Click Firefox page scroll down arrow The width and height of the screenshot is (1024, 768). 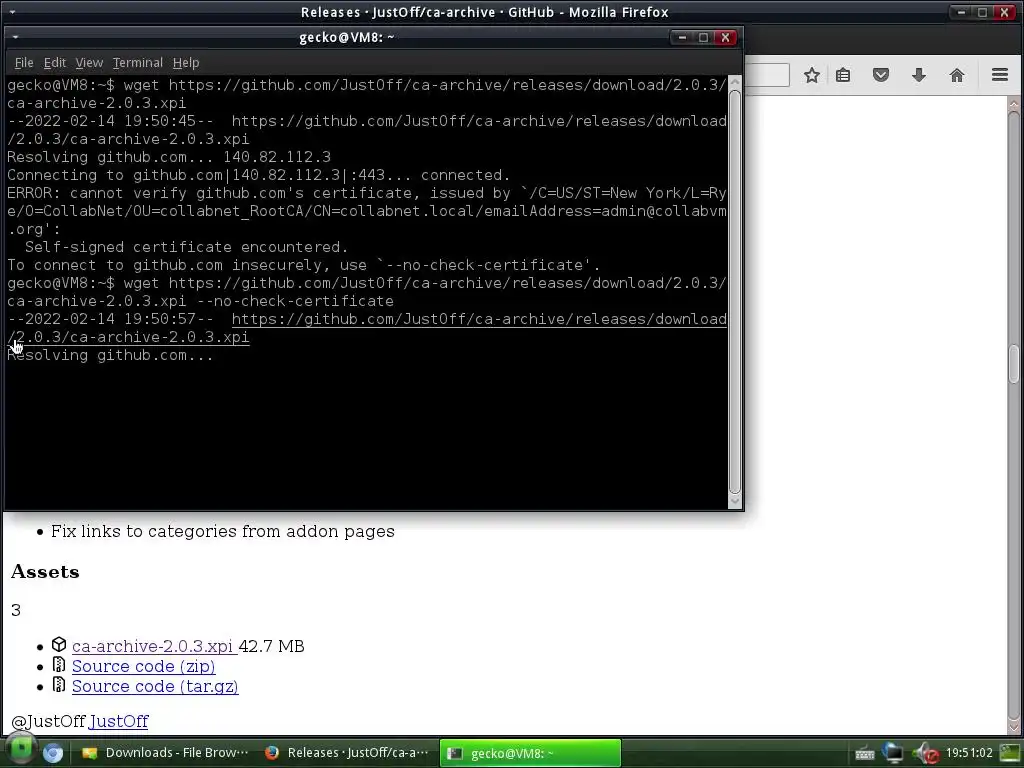tap(1014, 726)
